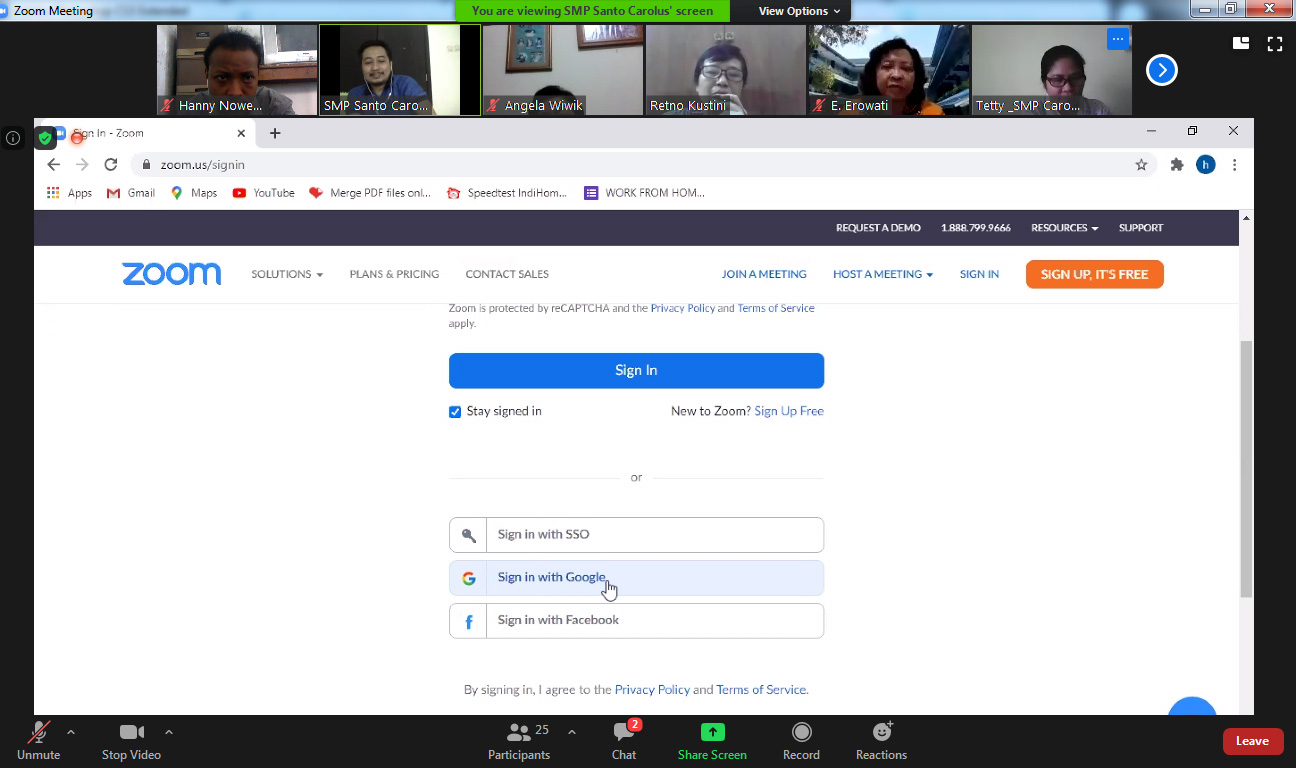1296x768 pixels.
Task: Open more options on Tetty's video tile
Action: pyautogui.click(x=1118, y=39)
